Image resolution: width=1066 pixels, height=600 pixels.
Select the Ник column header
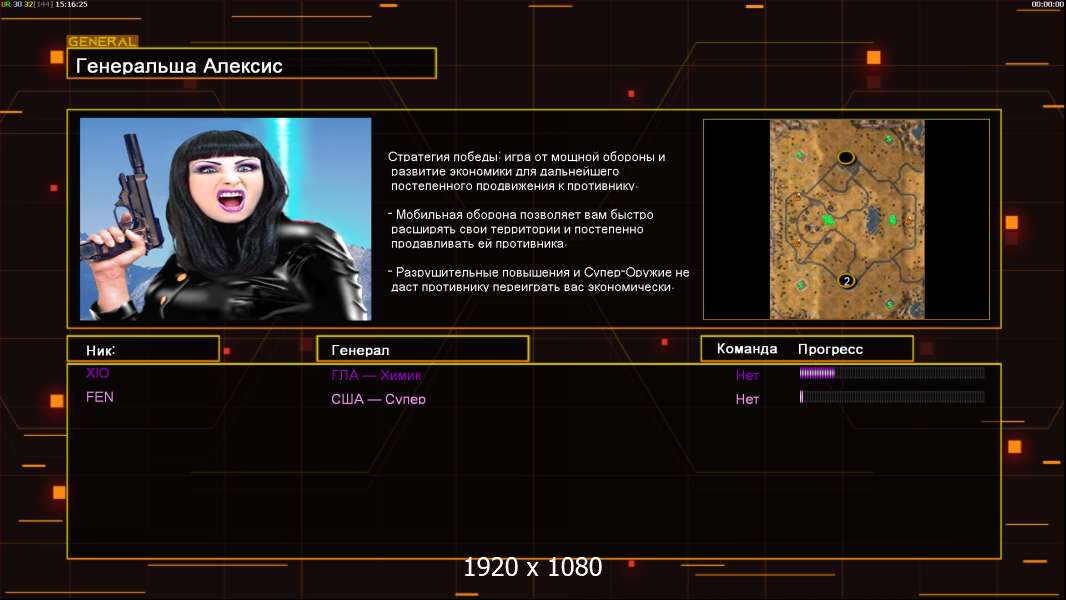click(142, 349)
